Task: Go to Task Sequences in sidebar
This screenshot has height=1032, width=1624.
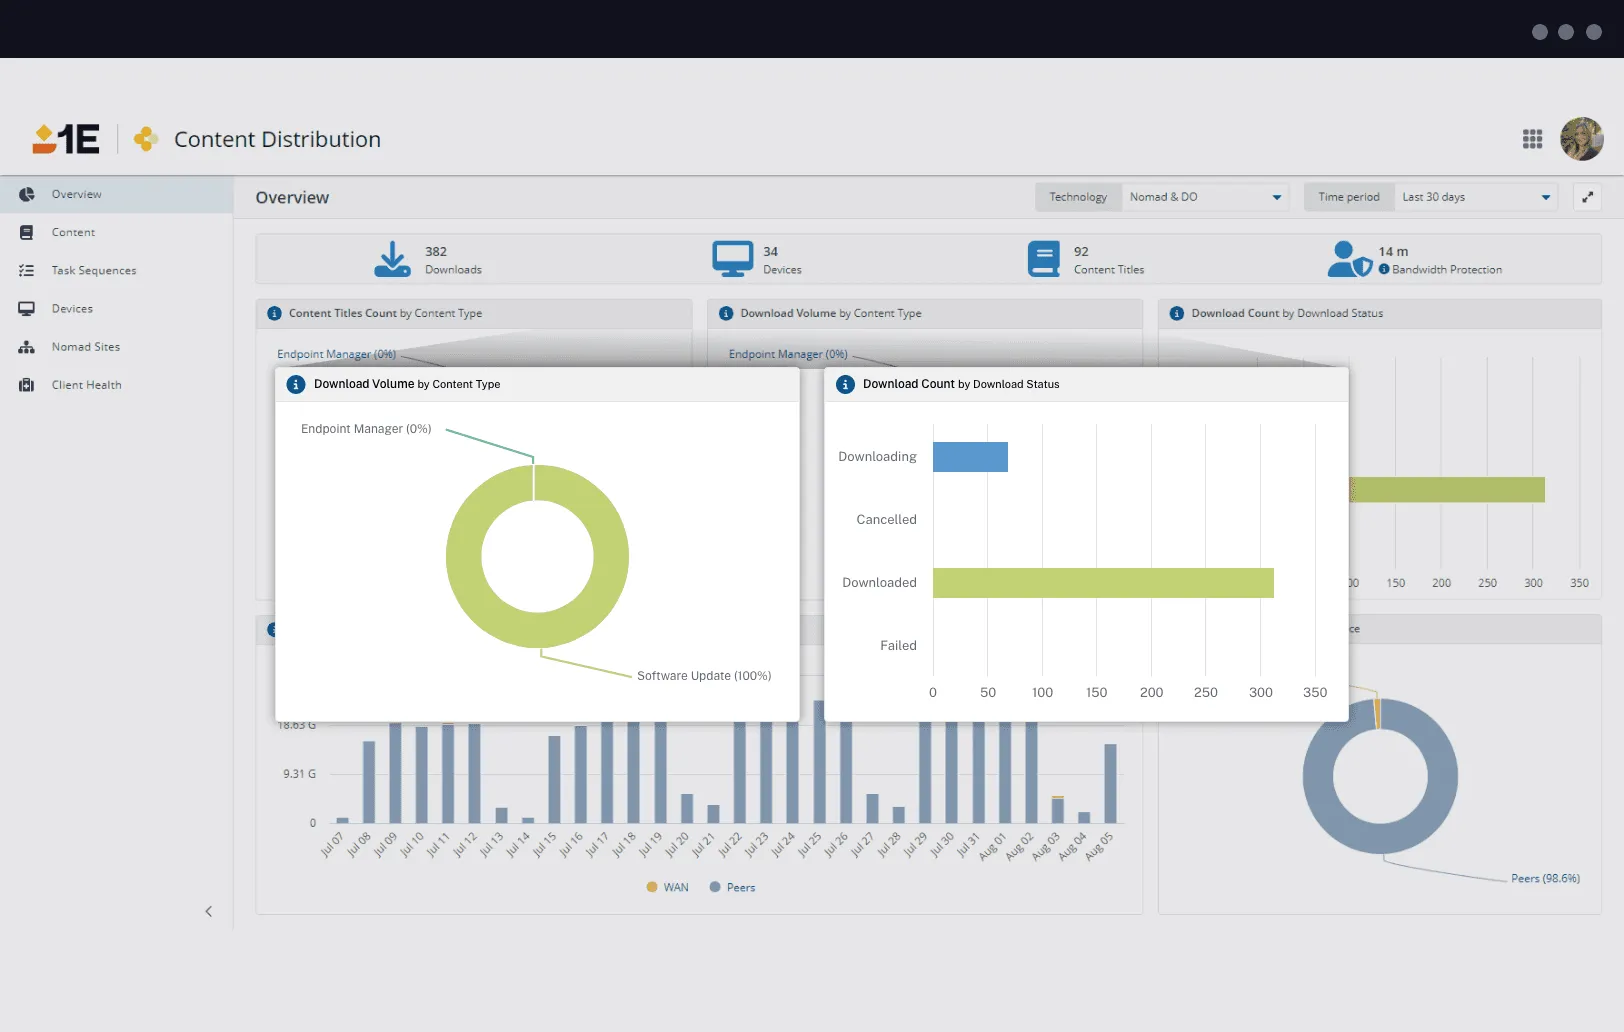Action: (93, 270)
